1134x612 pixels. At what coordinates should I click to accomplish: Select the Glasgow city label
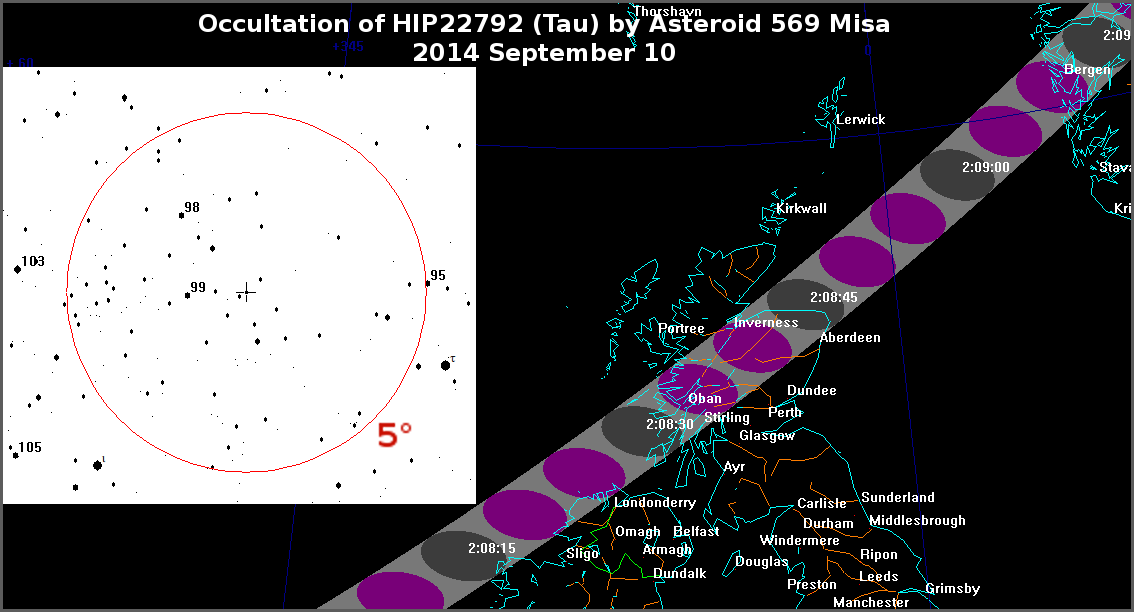click(x=767, y=435)
